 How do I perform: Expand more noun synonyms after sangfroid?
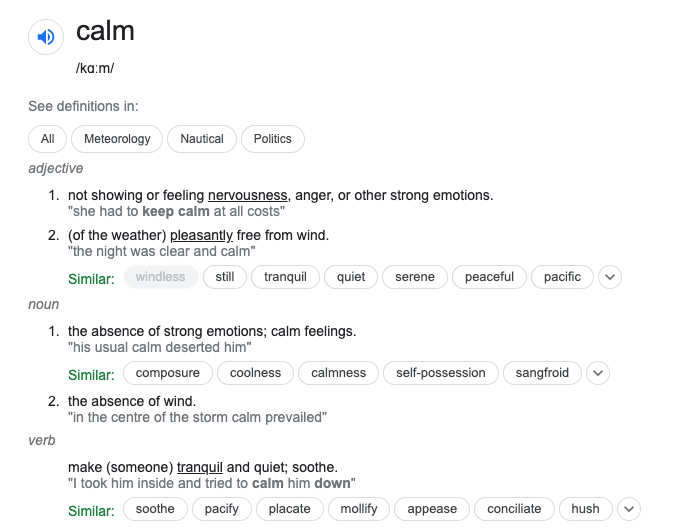[x=597, y=373]
